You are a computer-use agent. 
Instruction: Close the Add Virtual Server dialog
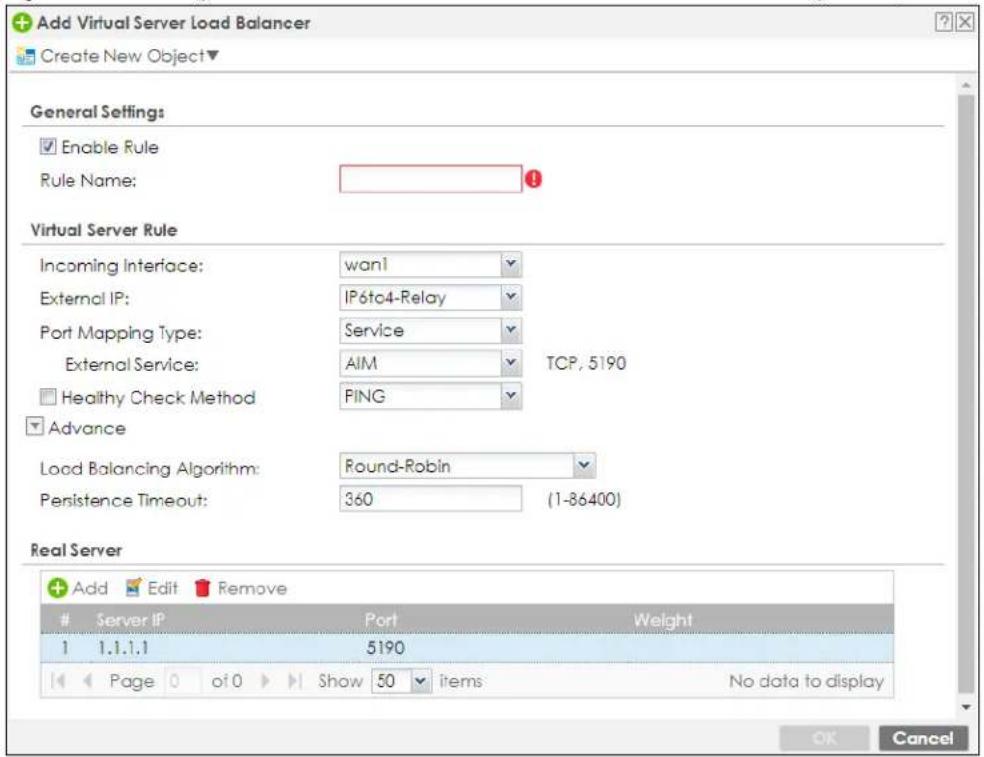(x=965, y=23)
